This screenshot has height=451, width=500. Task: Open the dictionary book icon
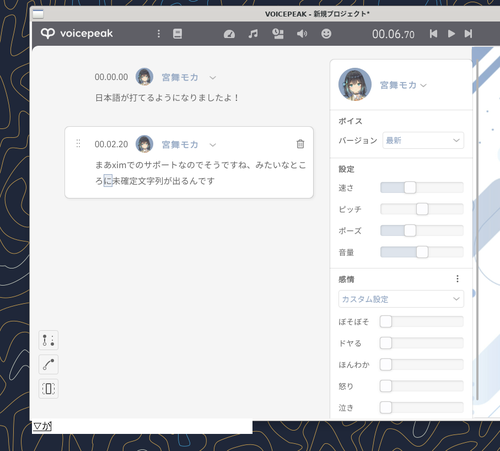(177, 34)
